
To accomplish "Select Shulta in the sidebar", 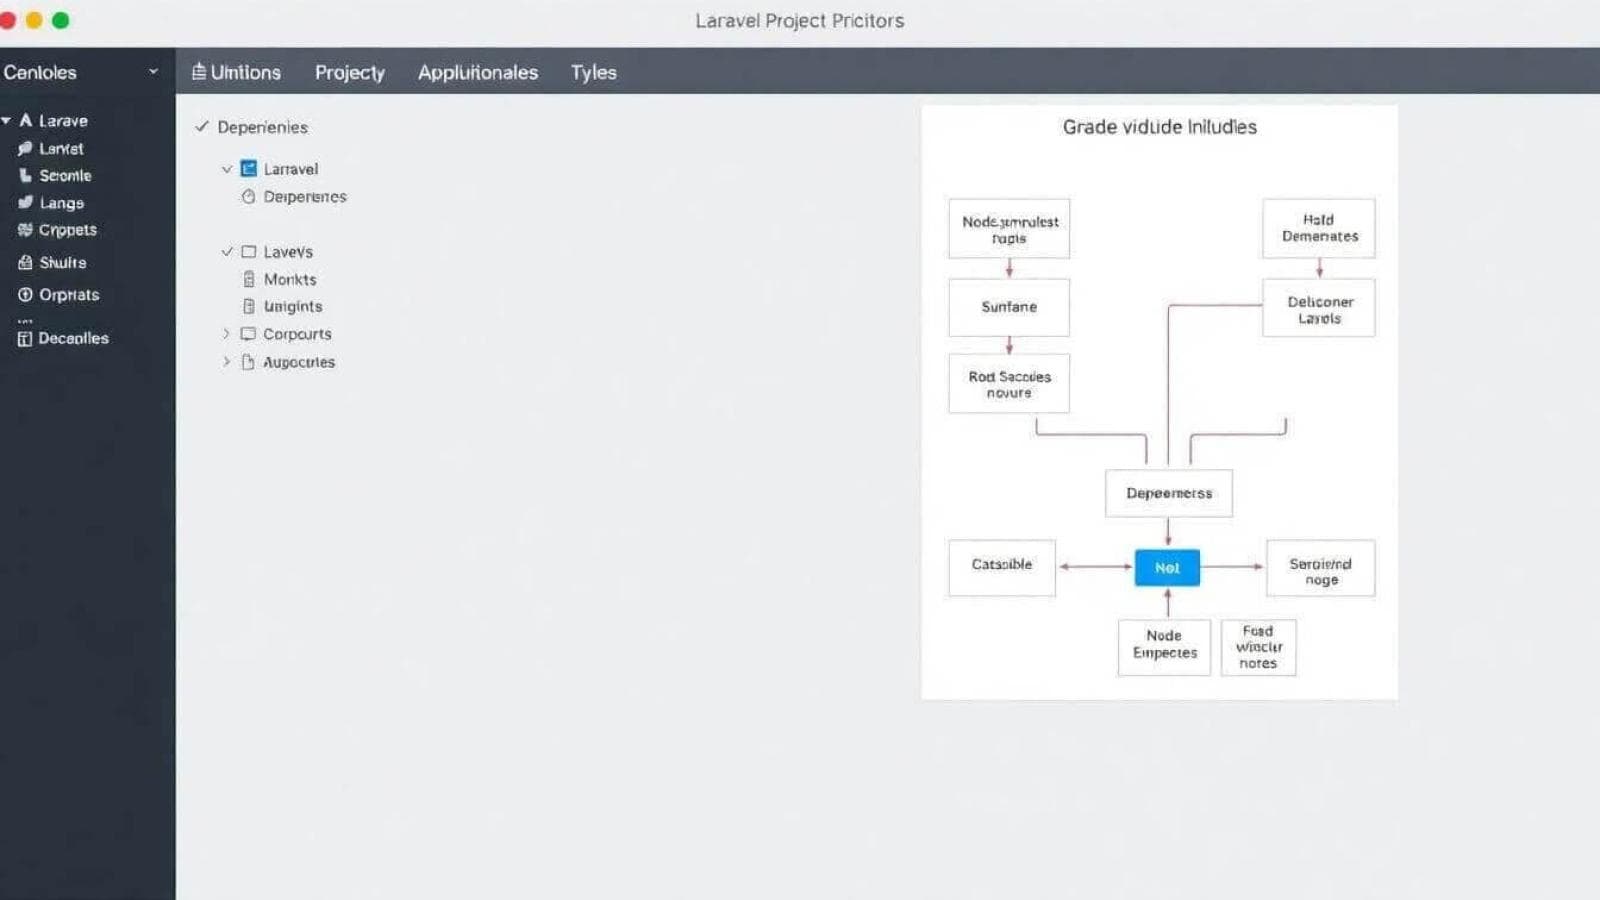I will click(x=62, y=262).
